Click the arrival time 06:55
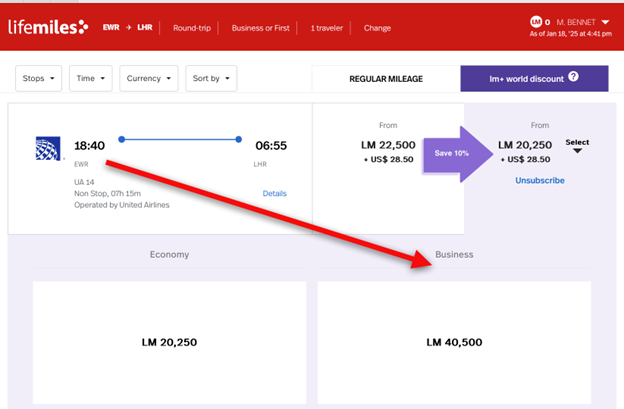 pos(271,146)
